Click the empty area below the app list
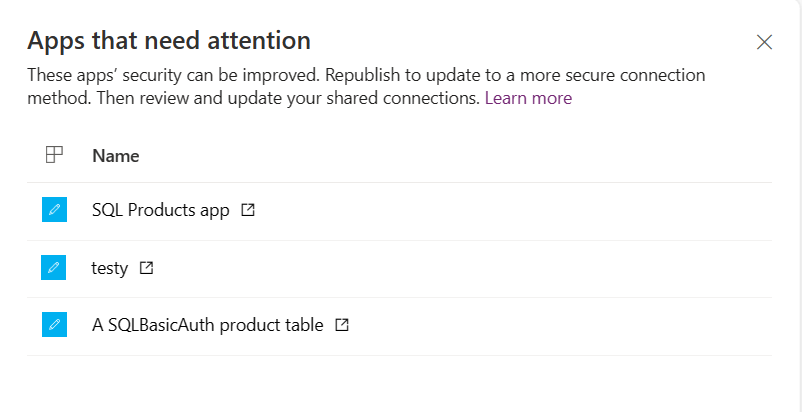The width and height of the screenshot is (802, 412). coord(399,383)
